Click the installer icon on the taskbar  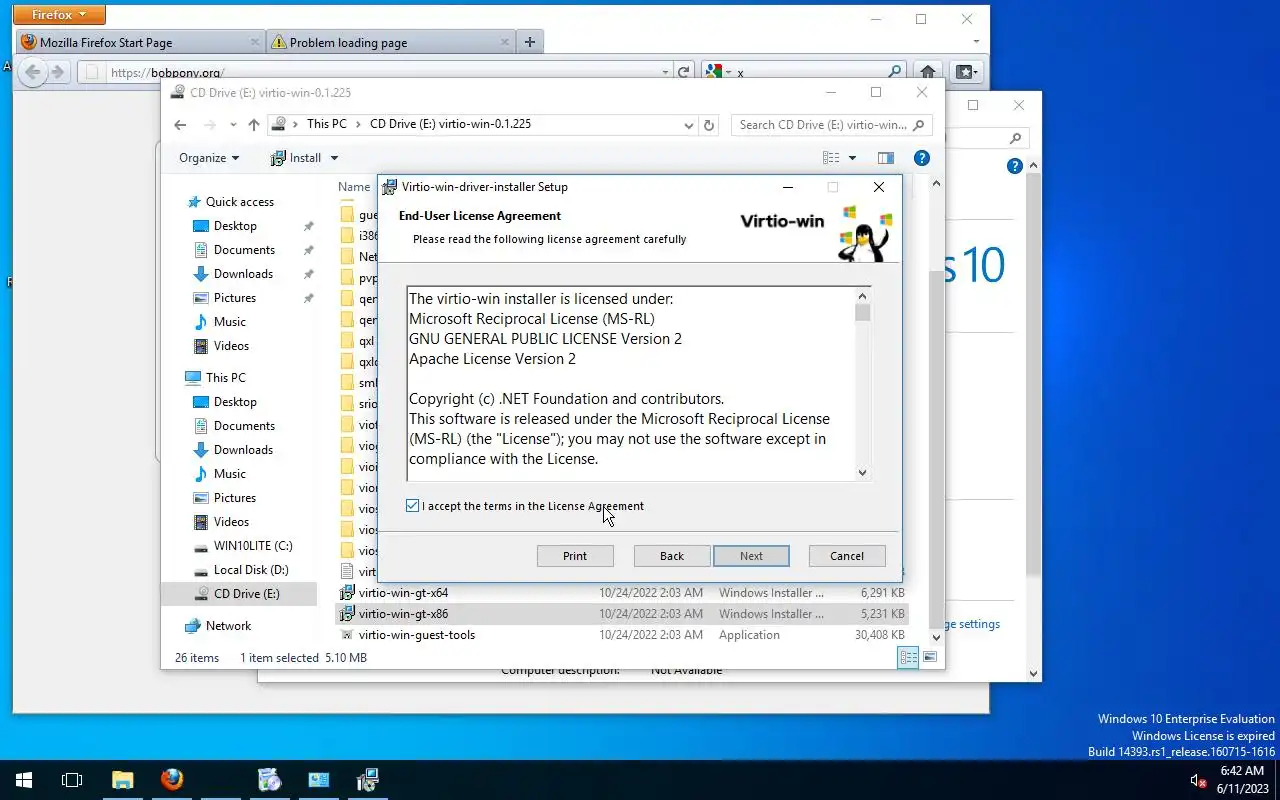coord(368,780)
